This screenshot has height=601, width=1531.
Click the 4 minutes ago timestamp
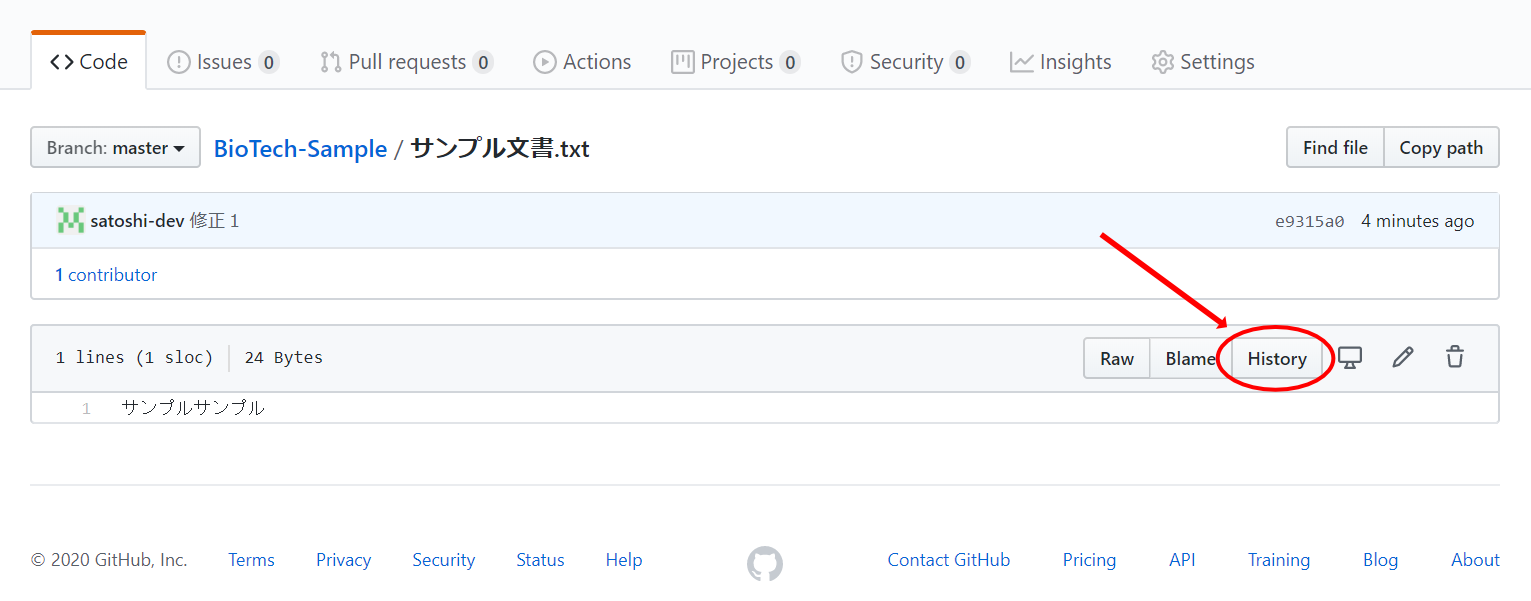pos(1417,221)
